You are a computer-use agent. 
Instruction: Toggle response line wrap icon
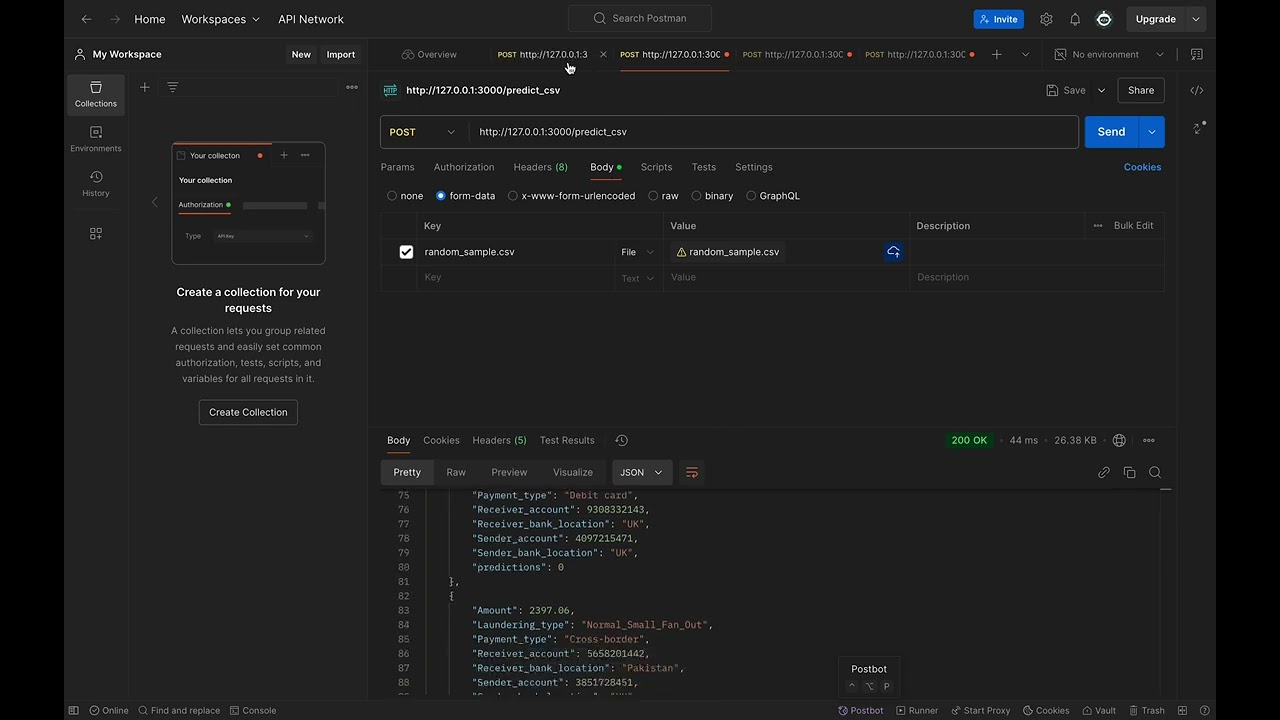691,472
